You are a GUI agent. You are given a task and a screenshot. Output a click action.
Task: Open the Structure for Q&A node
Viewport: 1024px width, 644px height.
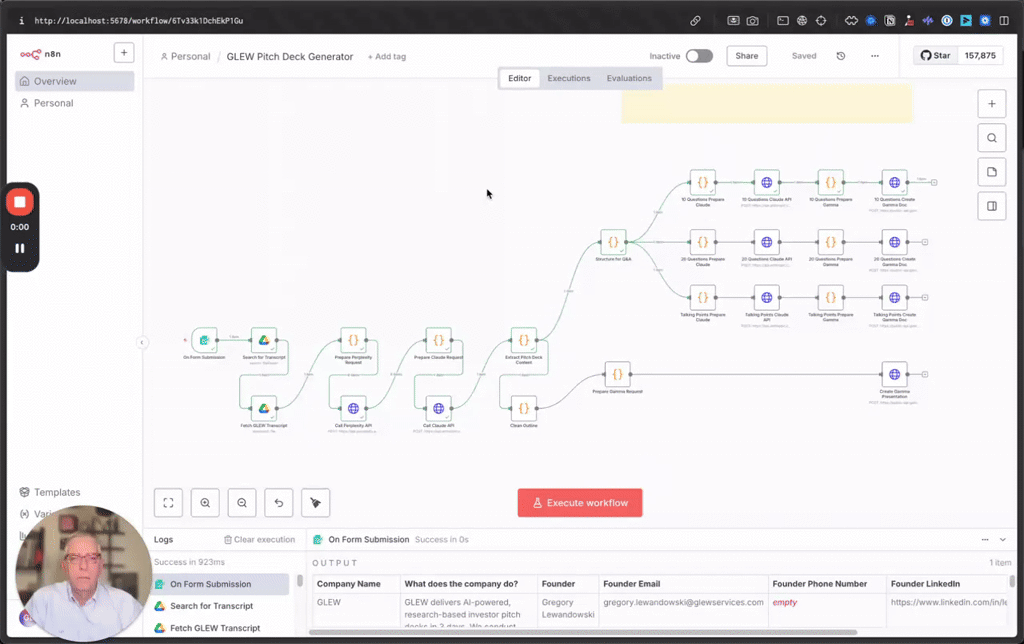click(x=613, y=242)
